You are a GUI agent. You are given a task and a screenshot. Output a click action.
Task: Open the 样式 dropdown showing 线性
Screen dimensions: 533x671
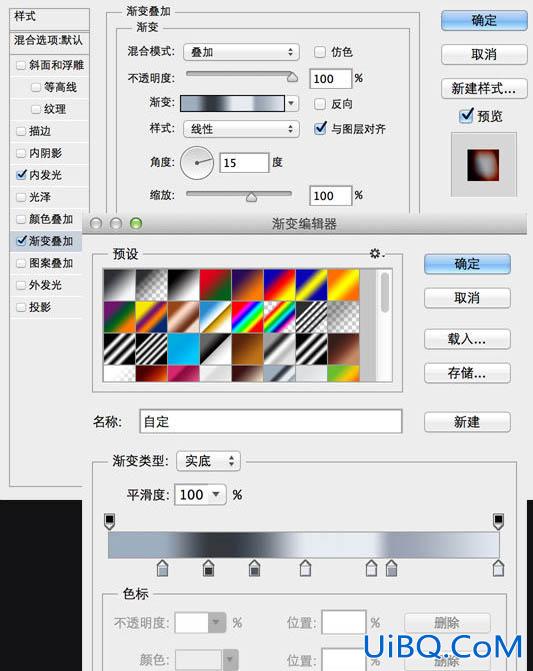[x=241, y=129]
